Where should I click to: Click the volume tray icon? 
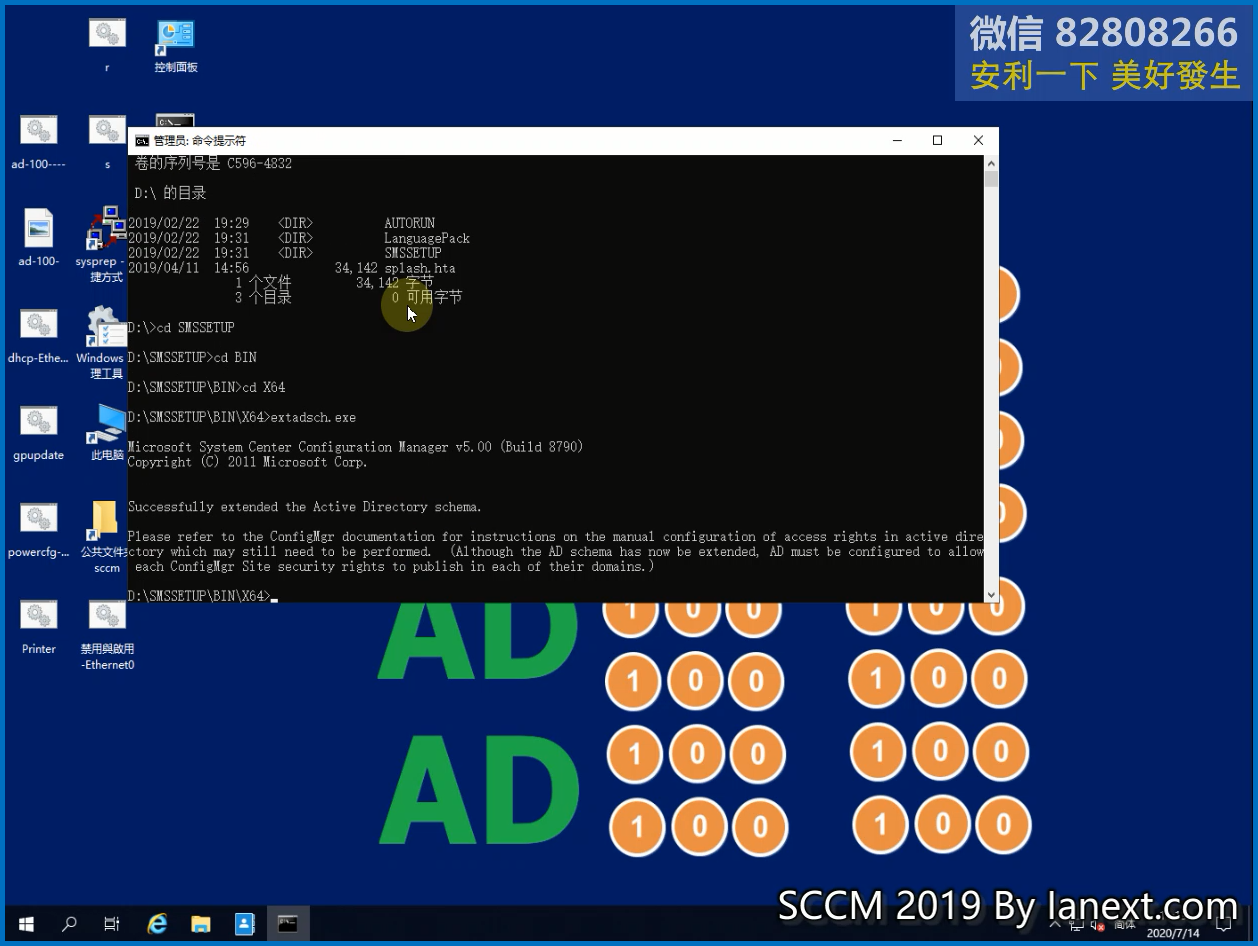click(1100, 925)
